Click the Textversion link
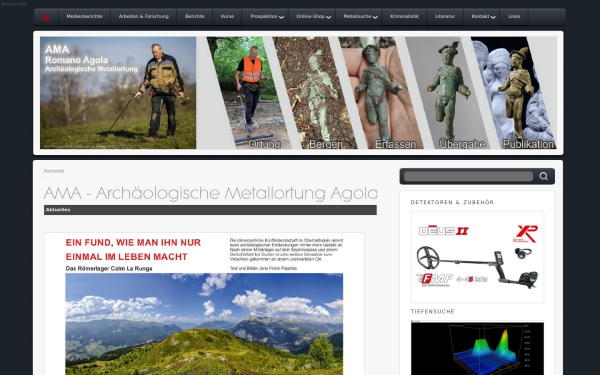Screen dimensions: 600x375 pos(14,4)
